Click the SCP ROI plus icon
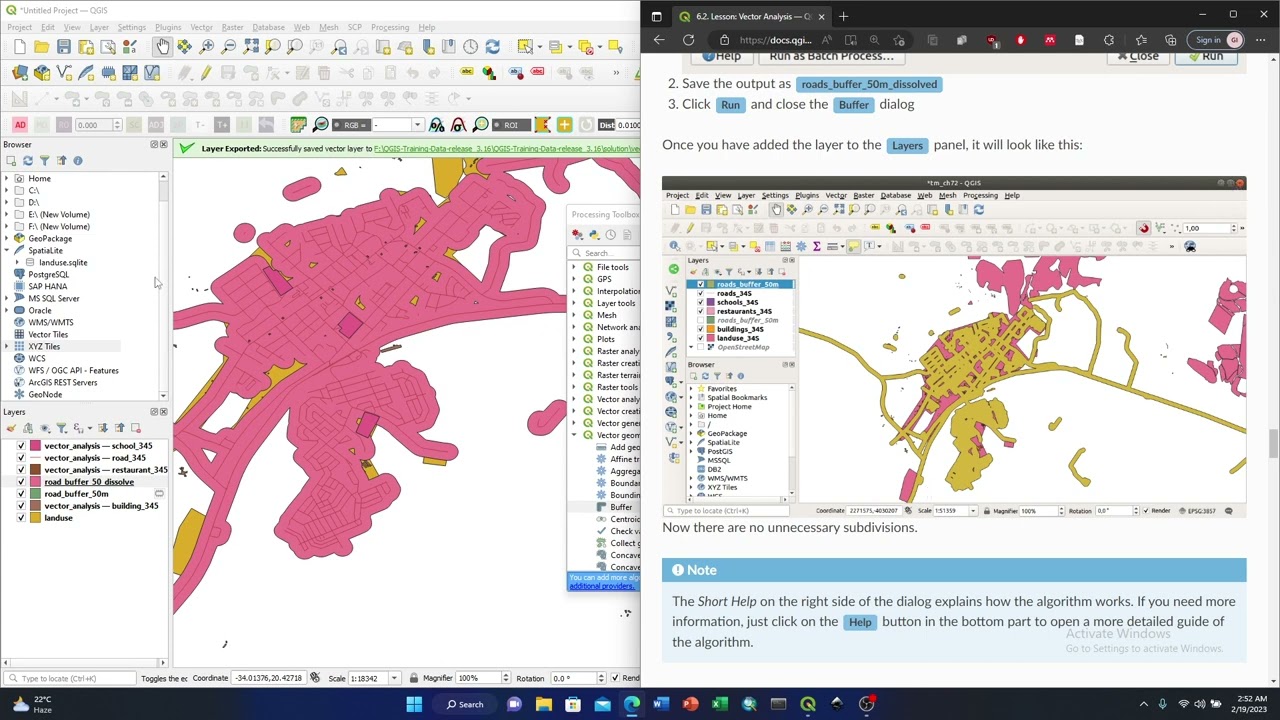 point(564,125)
